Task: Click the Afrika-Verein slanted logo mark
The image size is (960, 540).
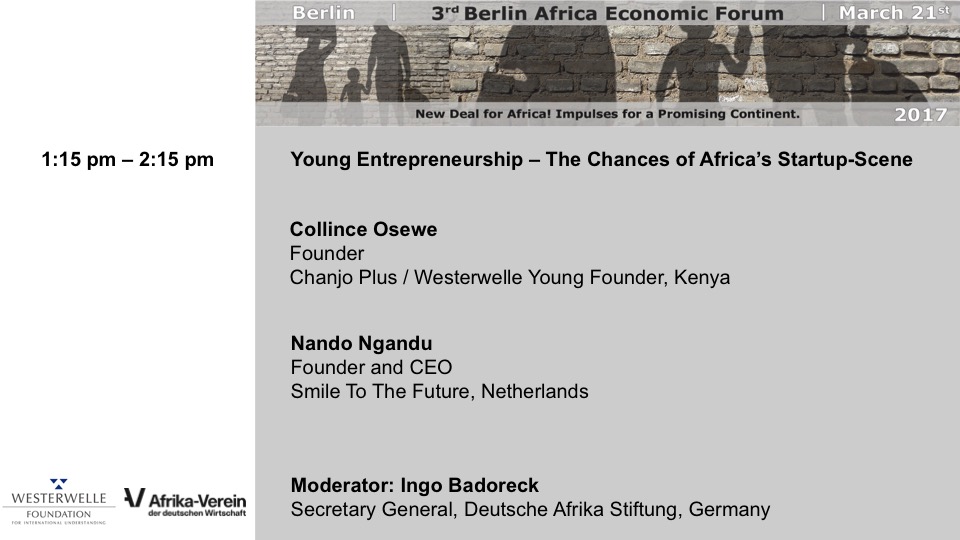Action: [134, 498]
